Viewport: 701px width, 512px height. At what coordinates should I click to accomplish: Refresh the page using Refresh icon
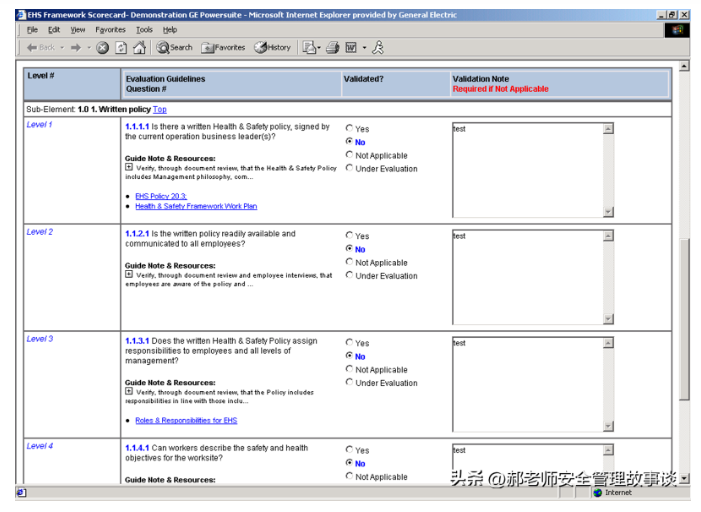(x=121, y=47)
